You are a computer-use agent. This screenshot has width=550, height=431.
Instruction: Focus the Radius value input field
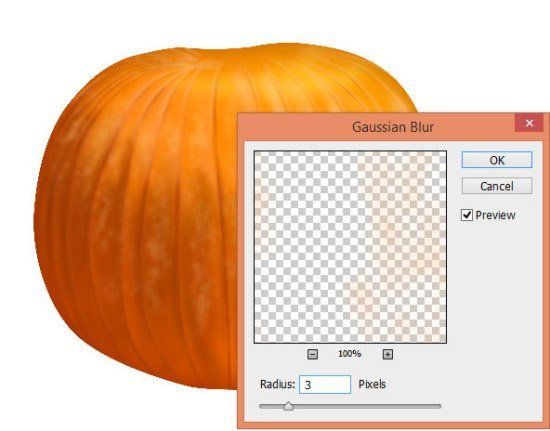point(325,384)
